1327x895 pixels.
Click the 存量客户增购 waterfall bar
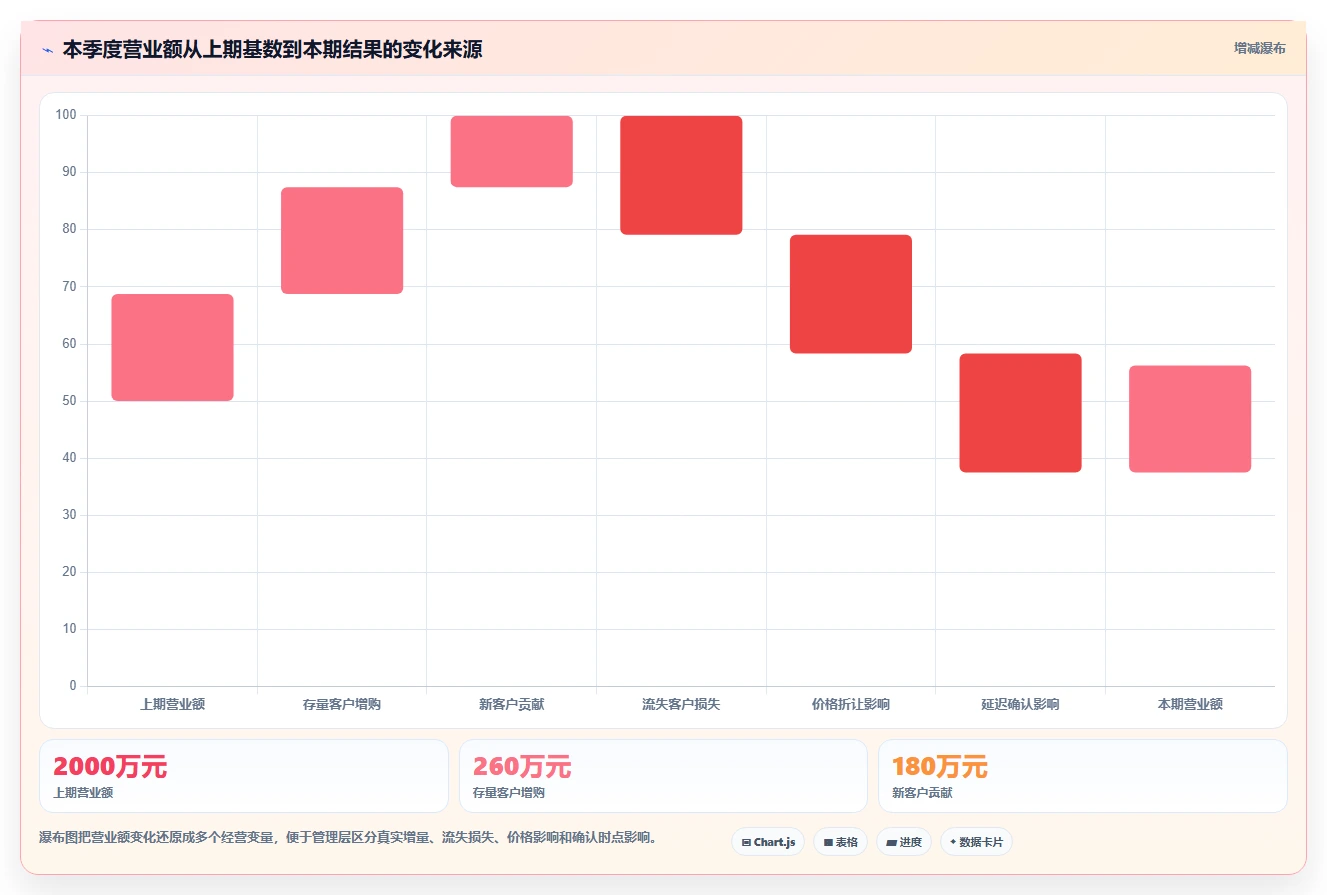coord(342,240)
